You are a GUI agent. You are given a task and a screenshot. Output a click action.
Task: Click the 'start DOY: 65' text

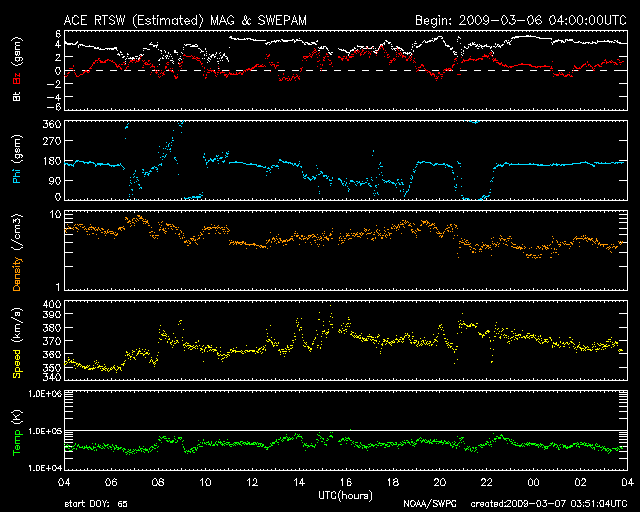[96, 504]
